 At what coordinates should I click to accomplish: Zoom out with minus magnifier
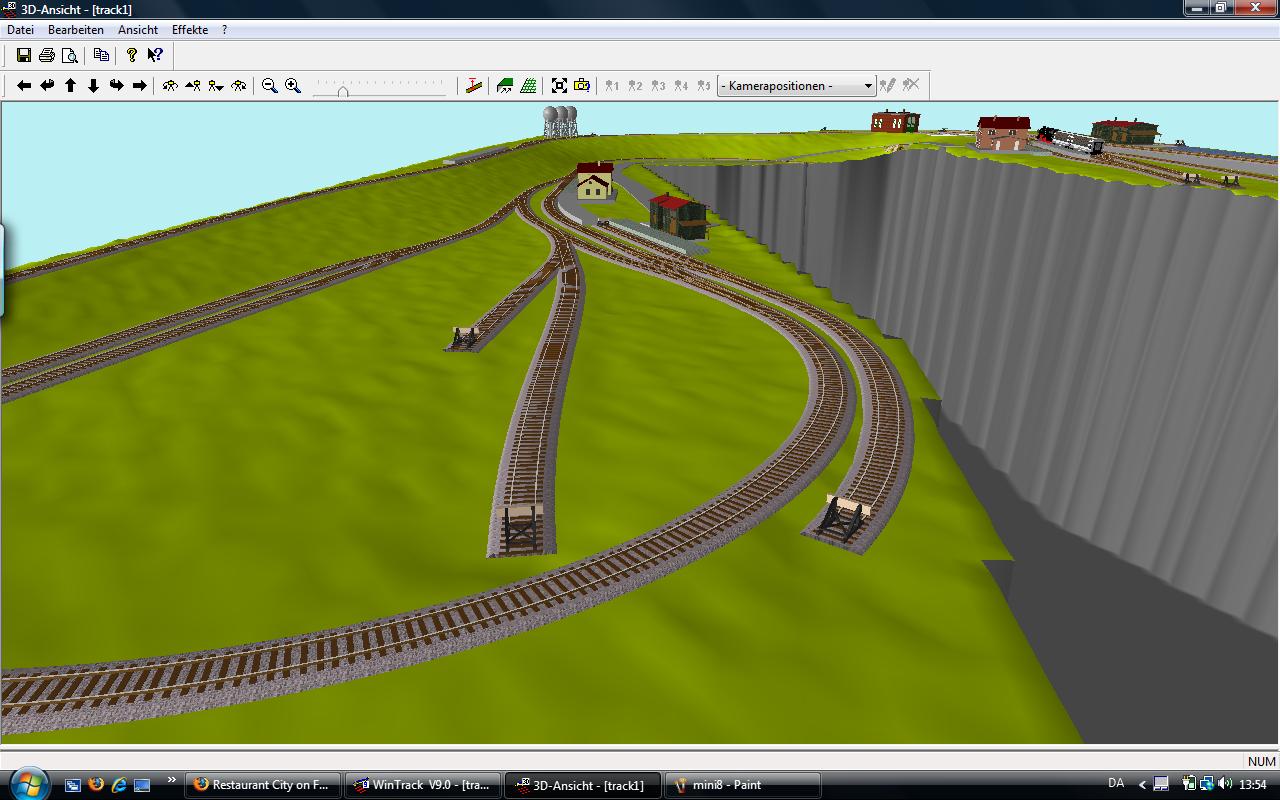click(x=270, y=86)
